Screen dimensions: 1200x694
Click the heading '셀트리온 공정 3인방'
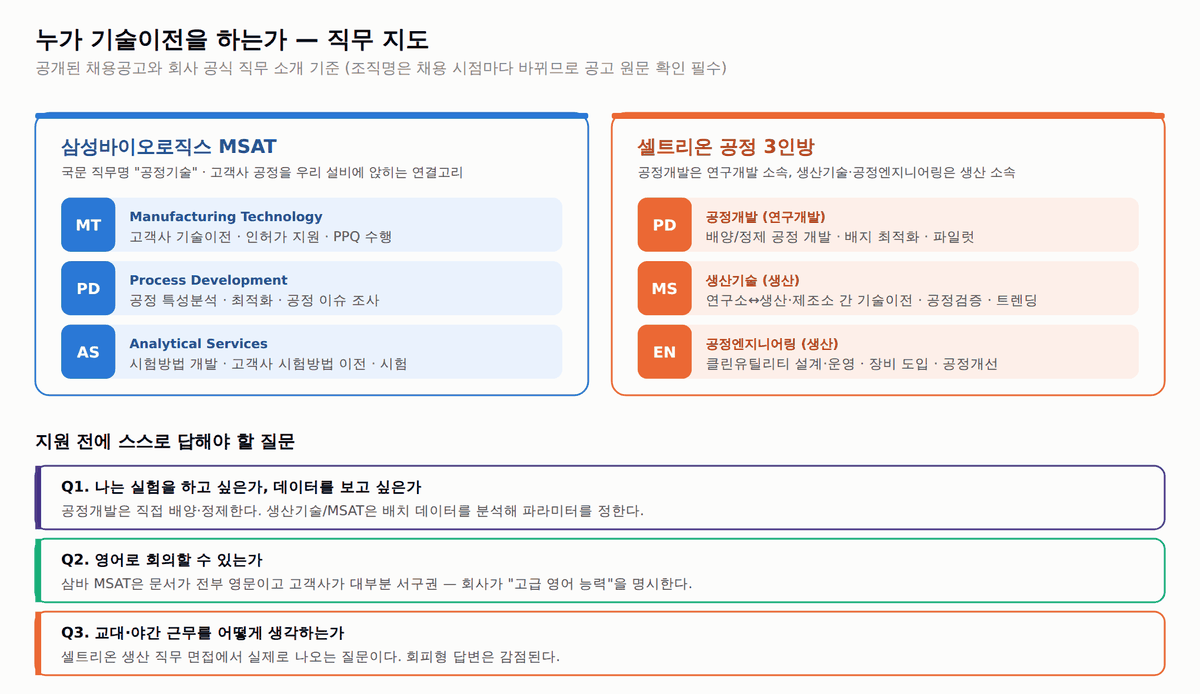[727, 146]
